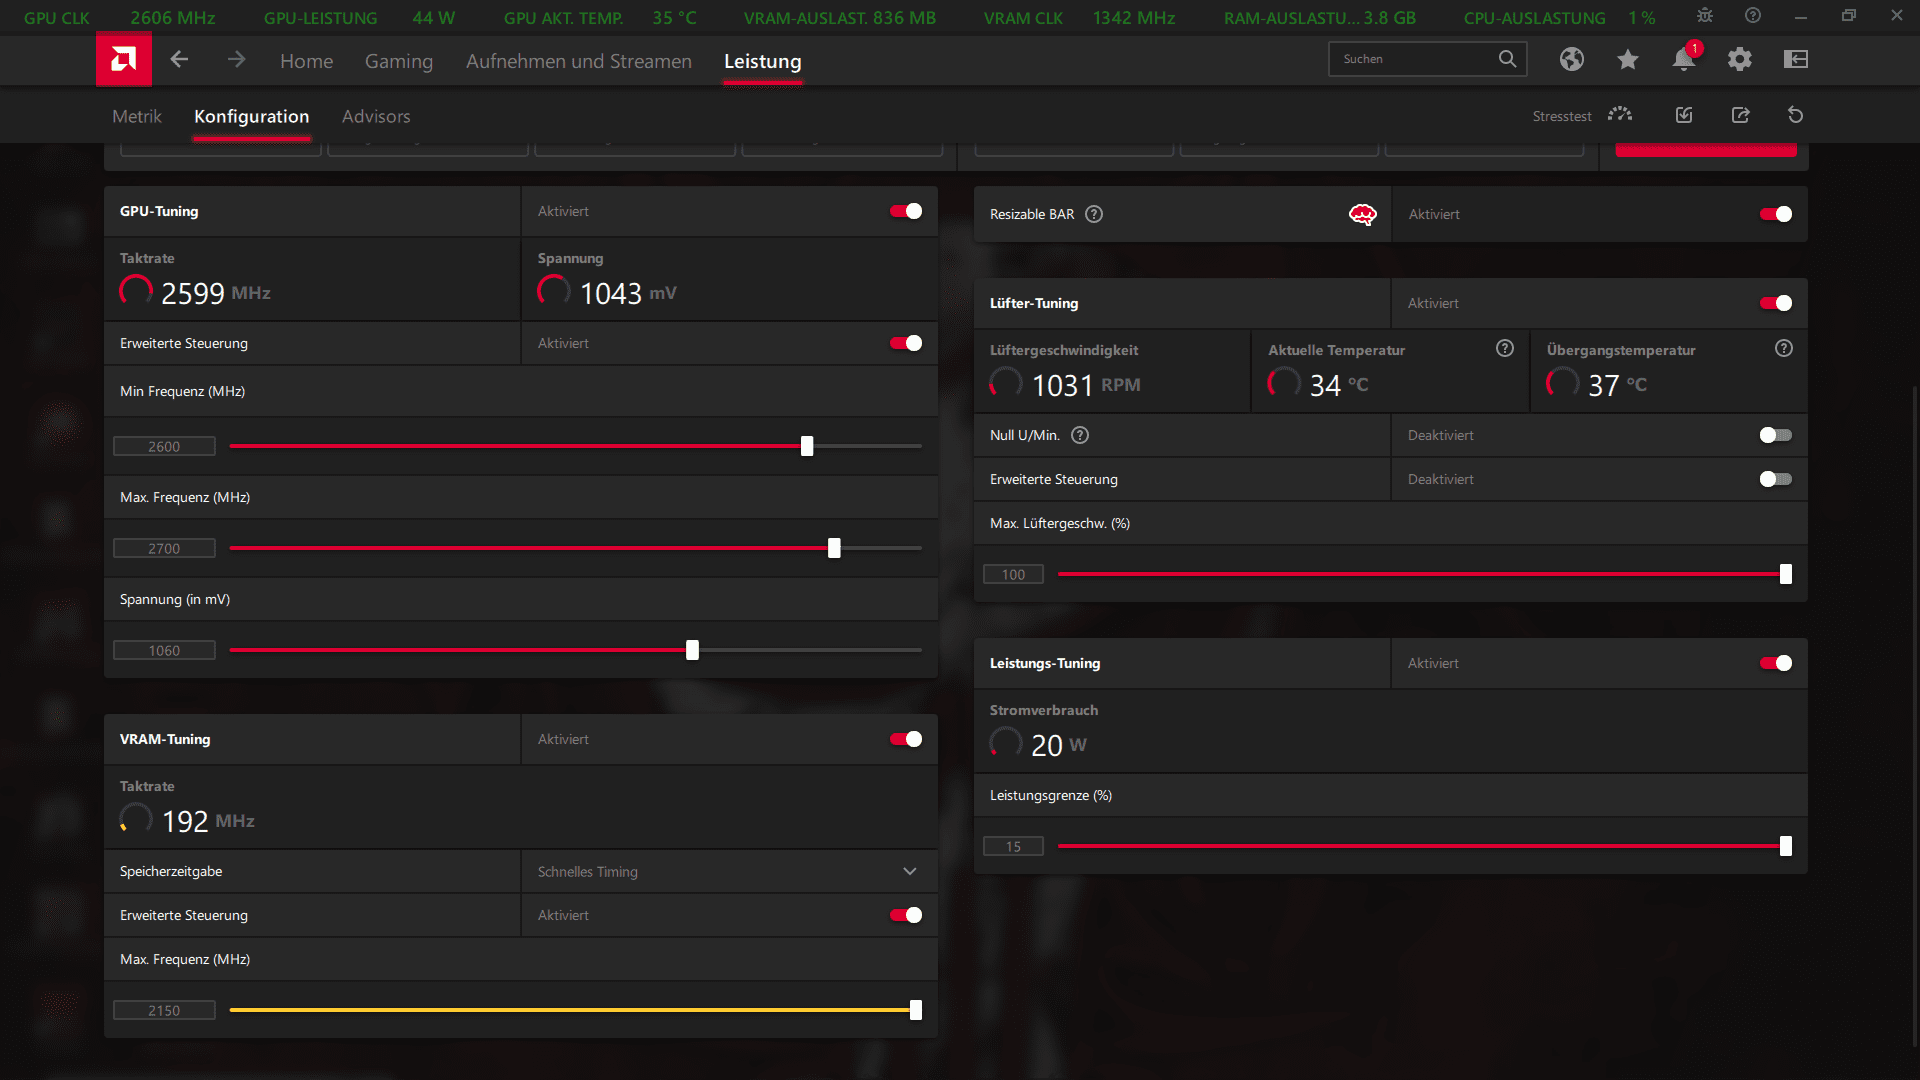This screenshot has width=1920, height=1080.
Task: Open the Home tab
Action: (306, 61)
